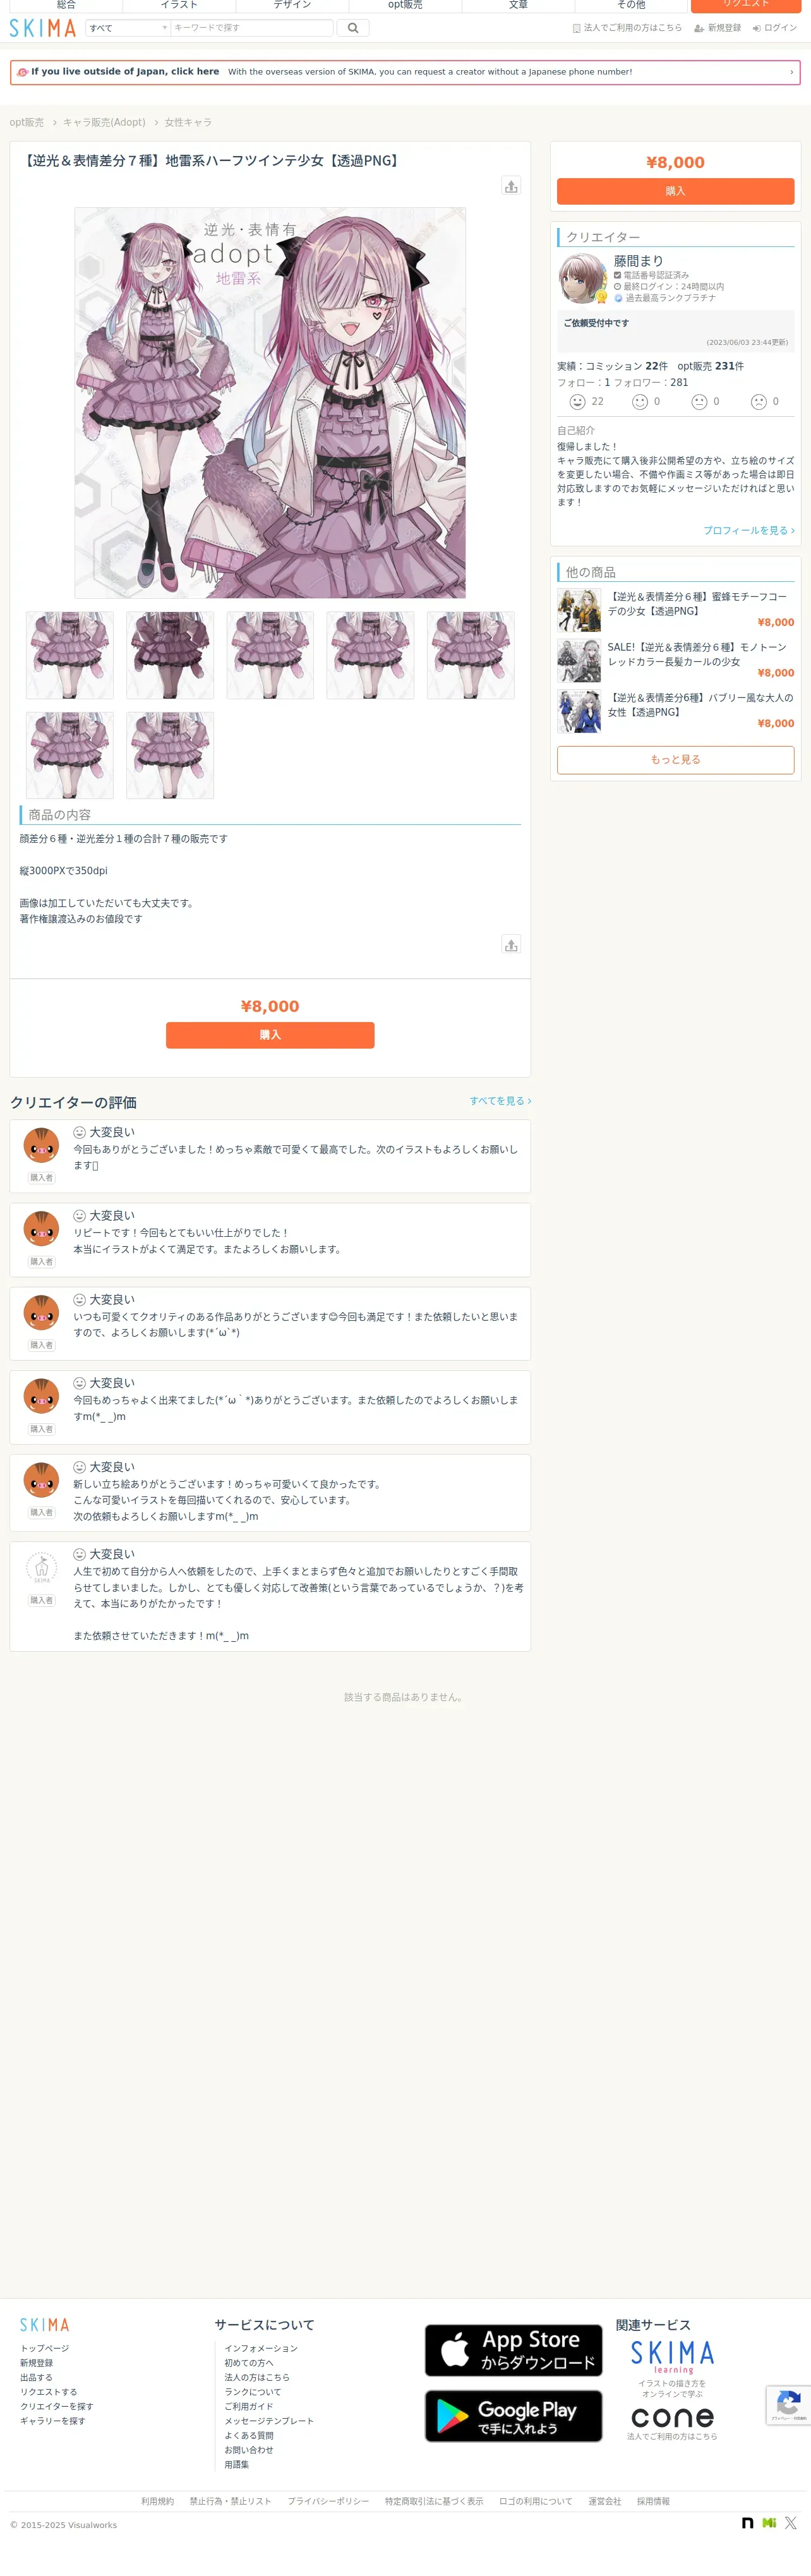This screenshot has width=811, height=2576.
Task: Open footer トップページ link
Action: point(45,2348)
